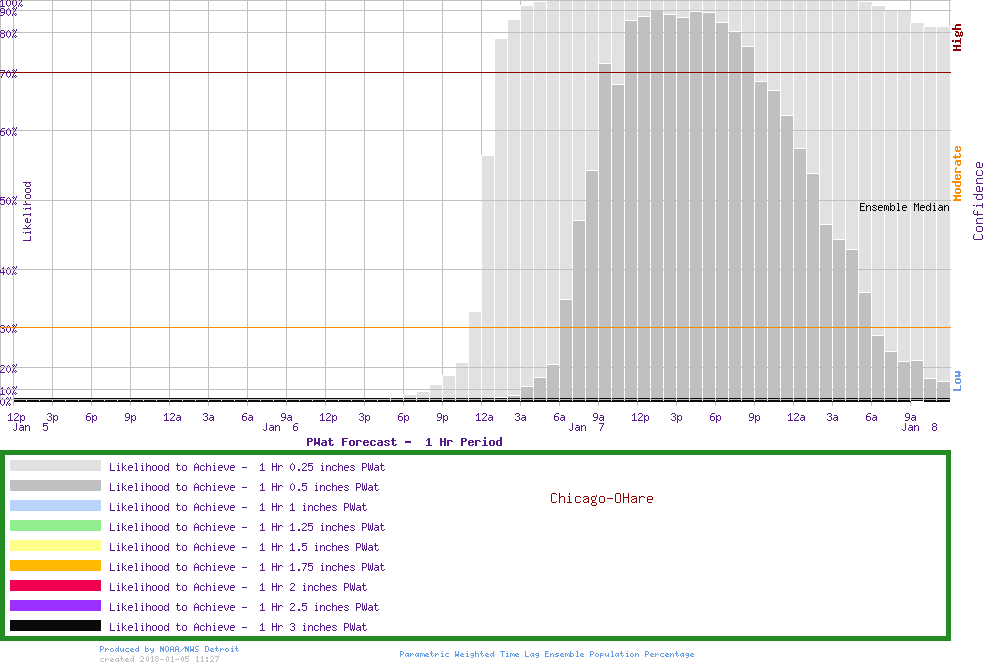Click the orange 1.75 inches PWat swatch
The width and height of the screenshot is (1000, 670).
click(x=55, y=566)
